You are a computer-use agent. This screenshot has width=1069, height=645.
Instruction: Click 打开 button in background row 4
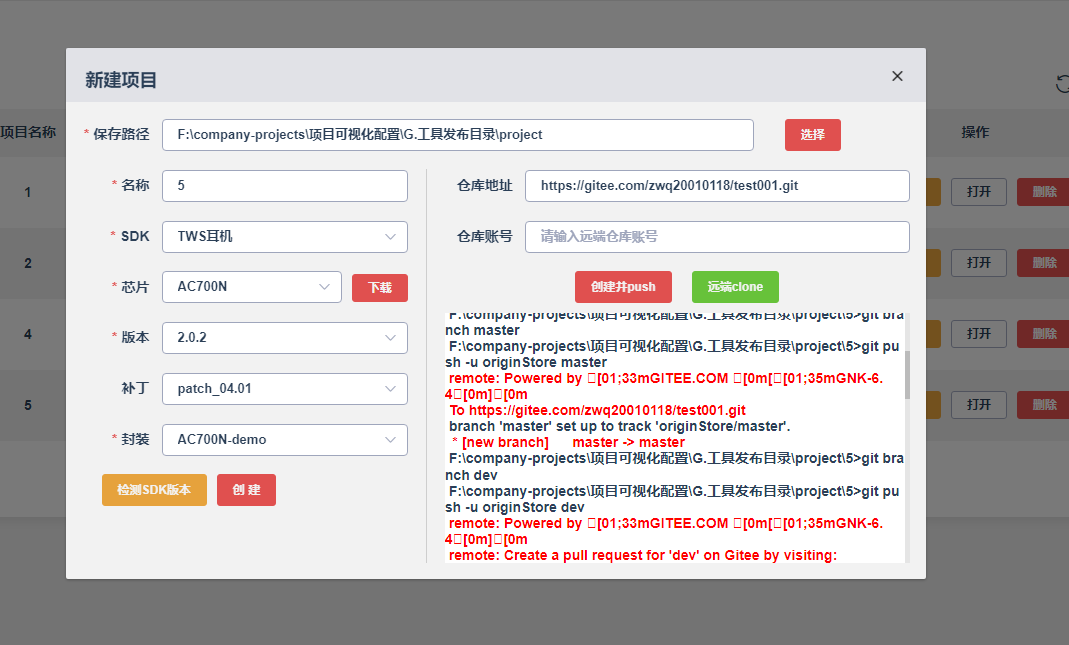tap(979, 334)
